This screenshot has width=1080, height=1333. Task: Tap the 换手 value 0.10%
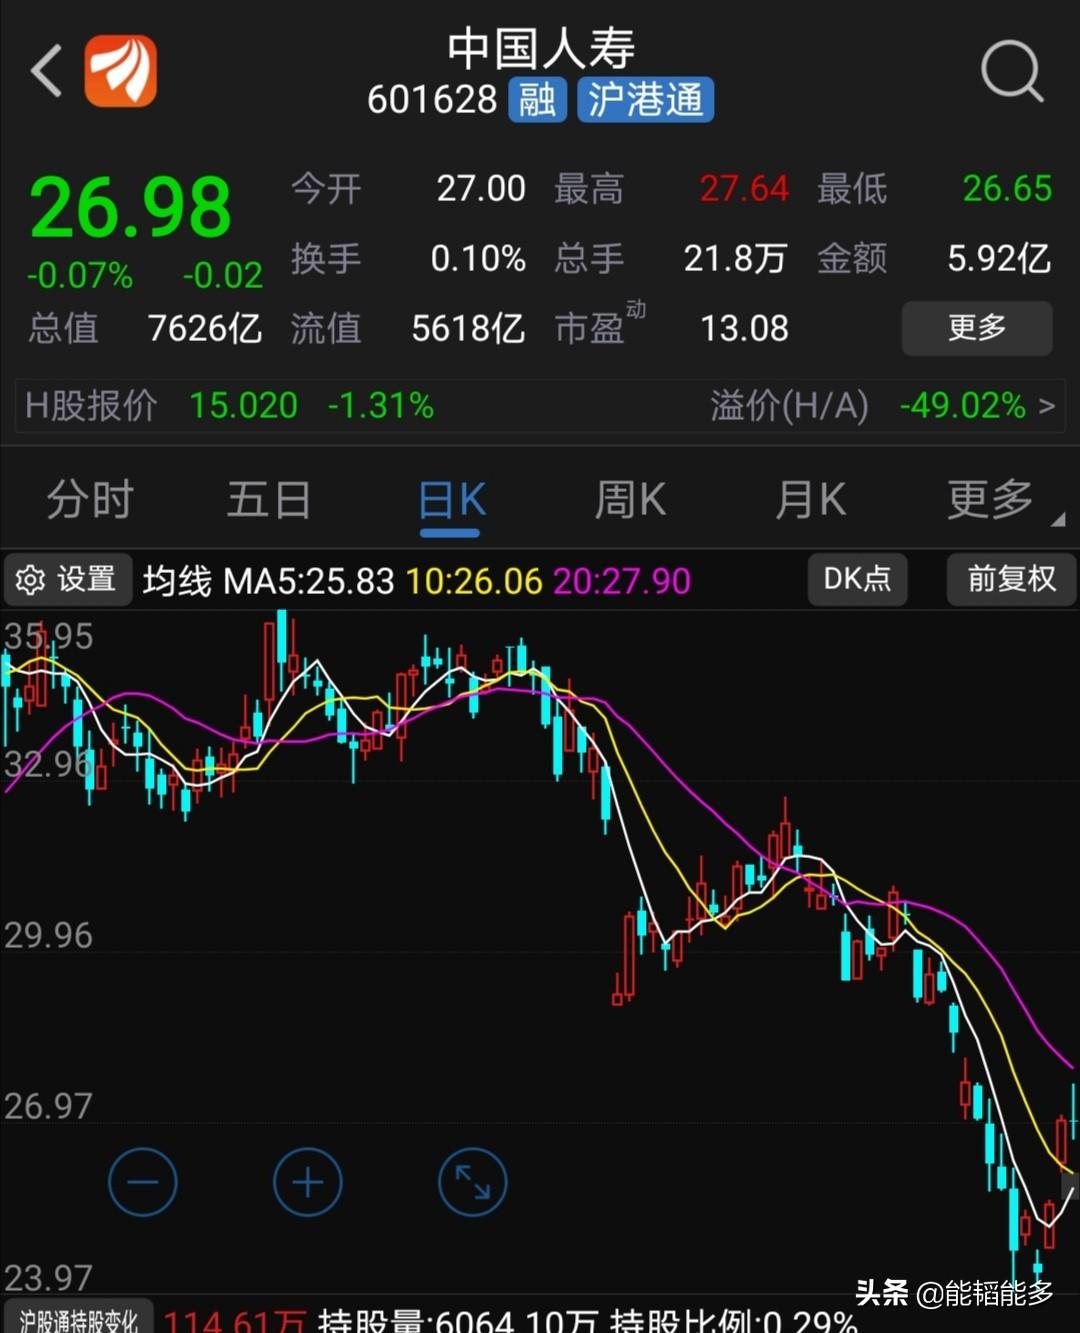click(x=478, y=259)
